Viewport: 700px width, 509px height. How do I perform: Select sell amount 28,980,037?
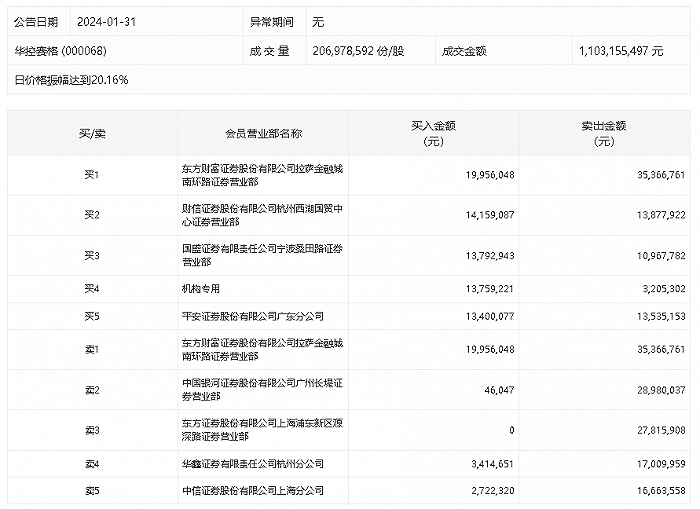[661, 390]
